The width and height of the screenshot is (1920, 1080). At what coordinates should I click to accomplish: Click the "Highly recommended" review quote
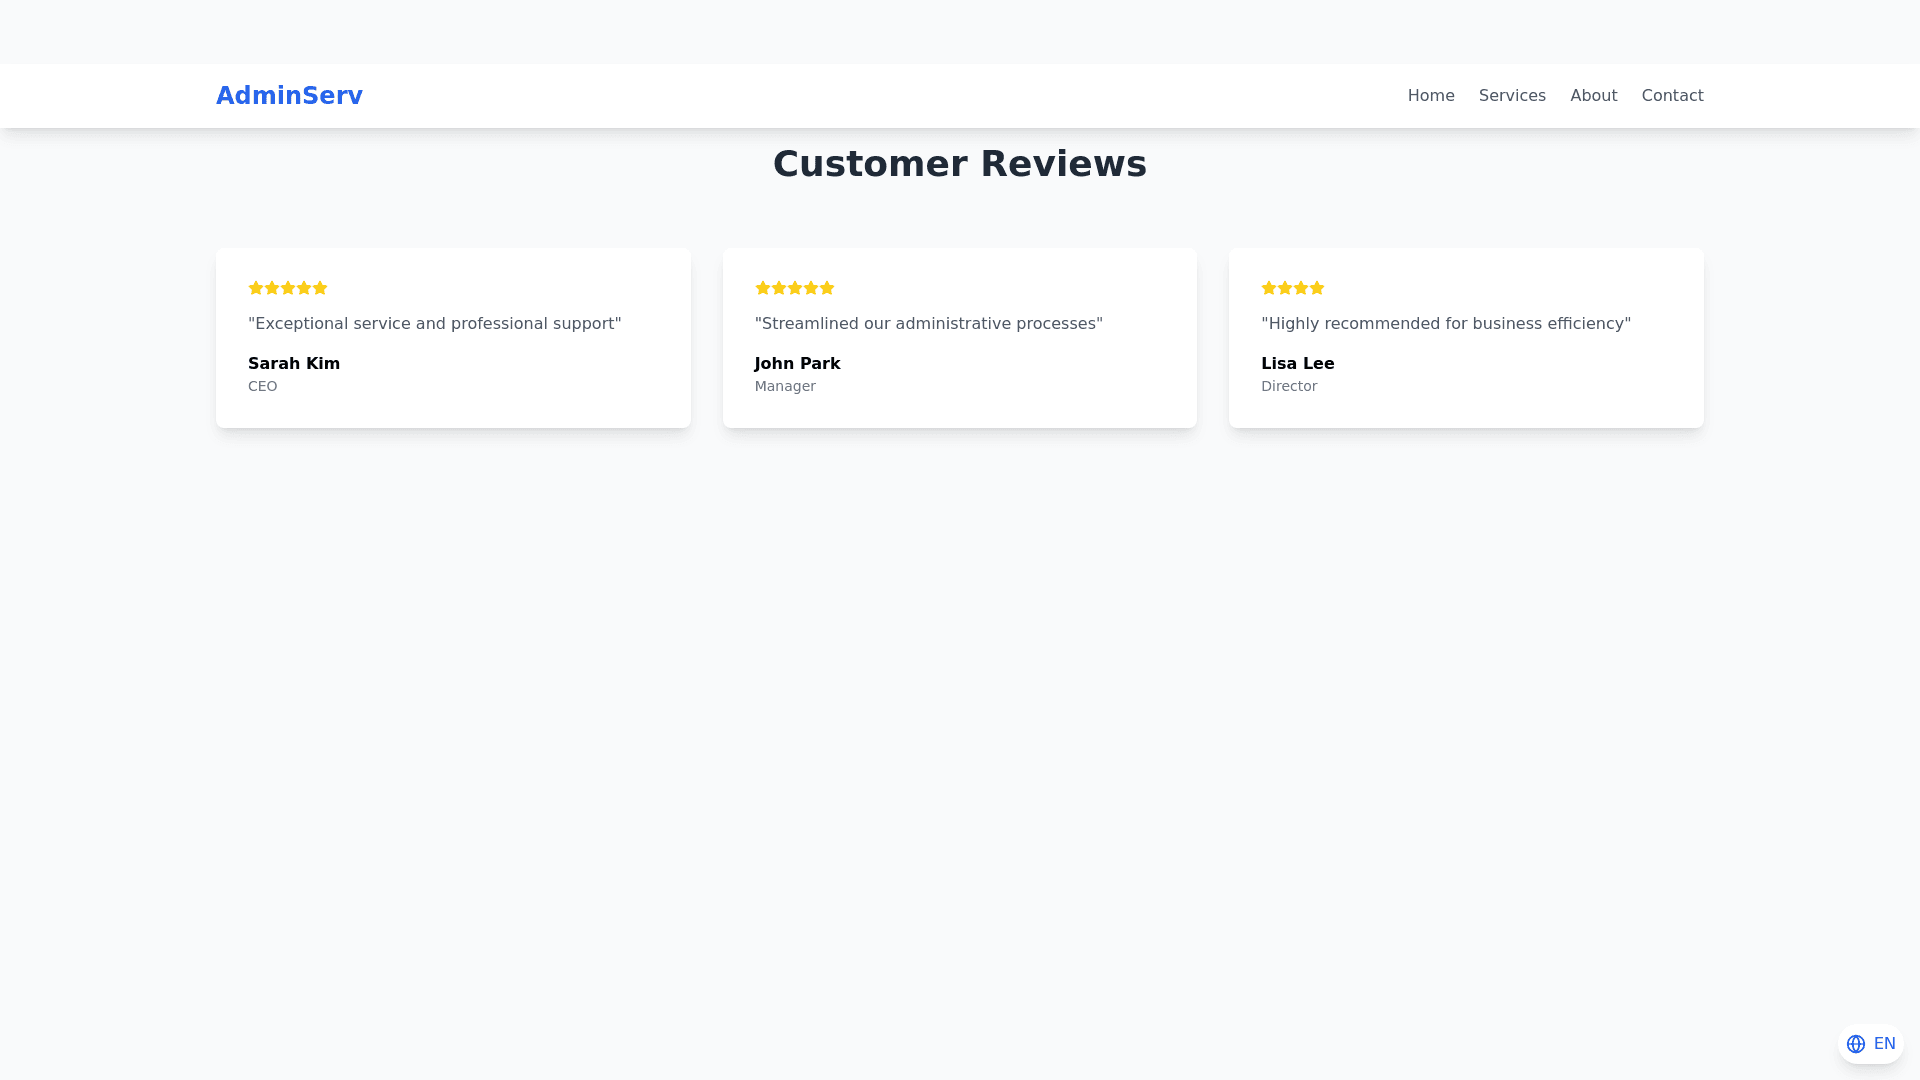pos(1445,324)
